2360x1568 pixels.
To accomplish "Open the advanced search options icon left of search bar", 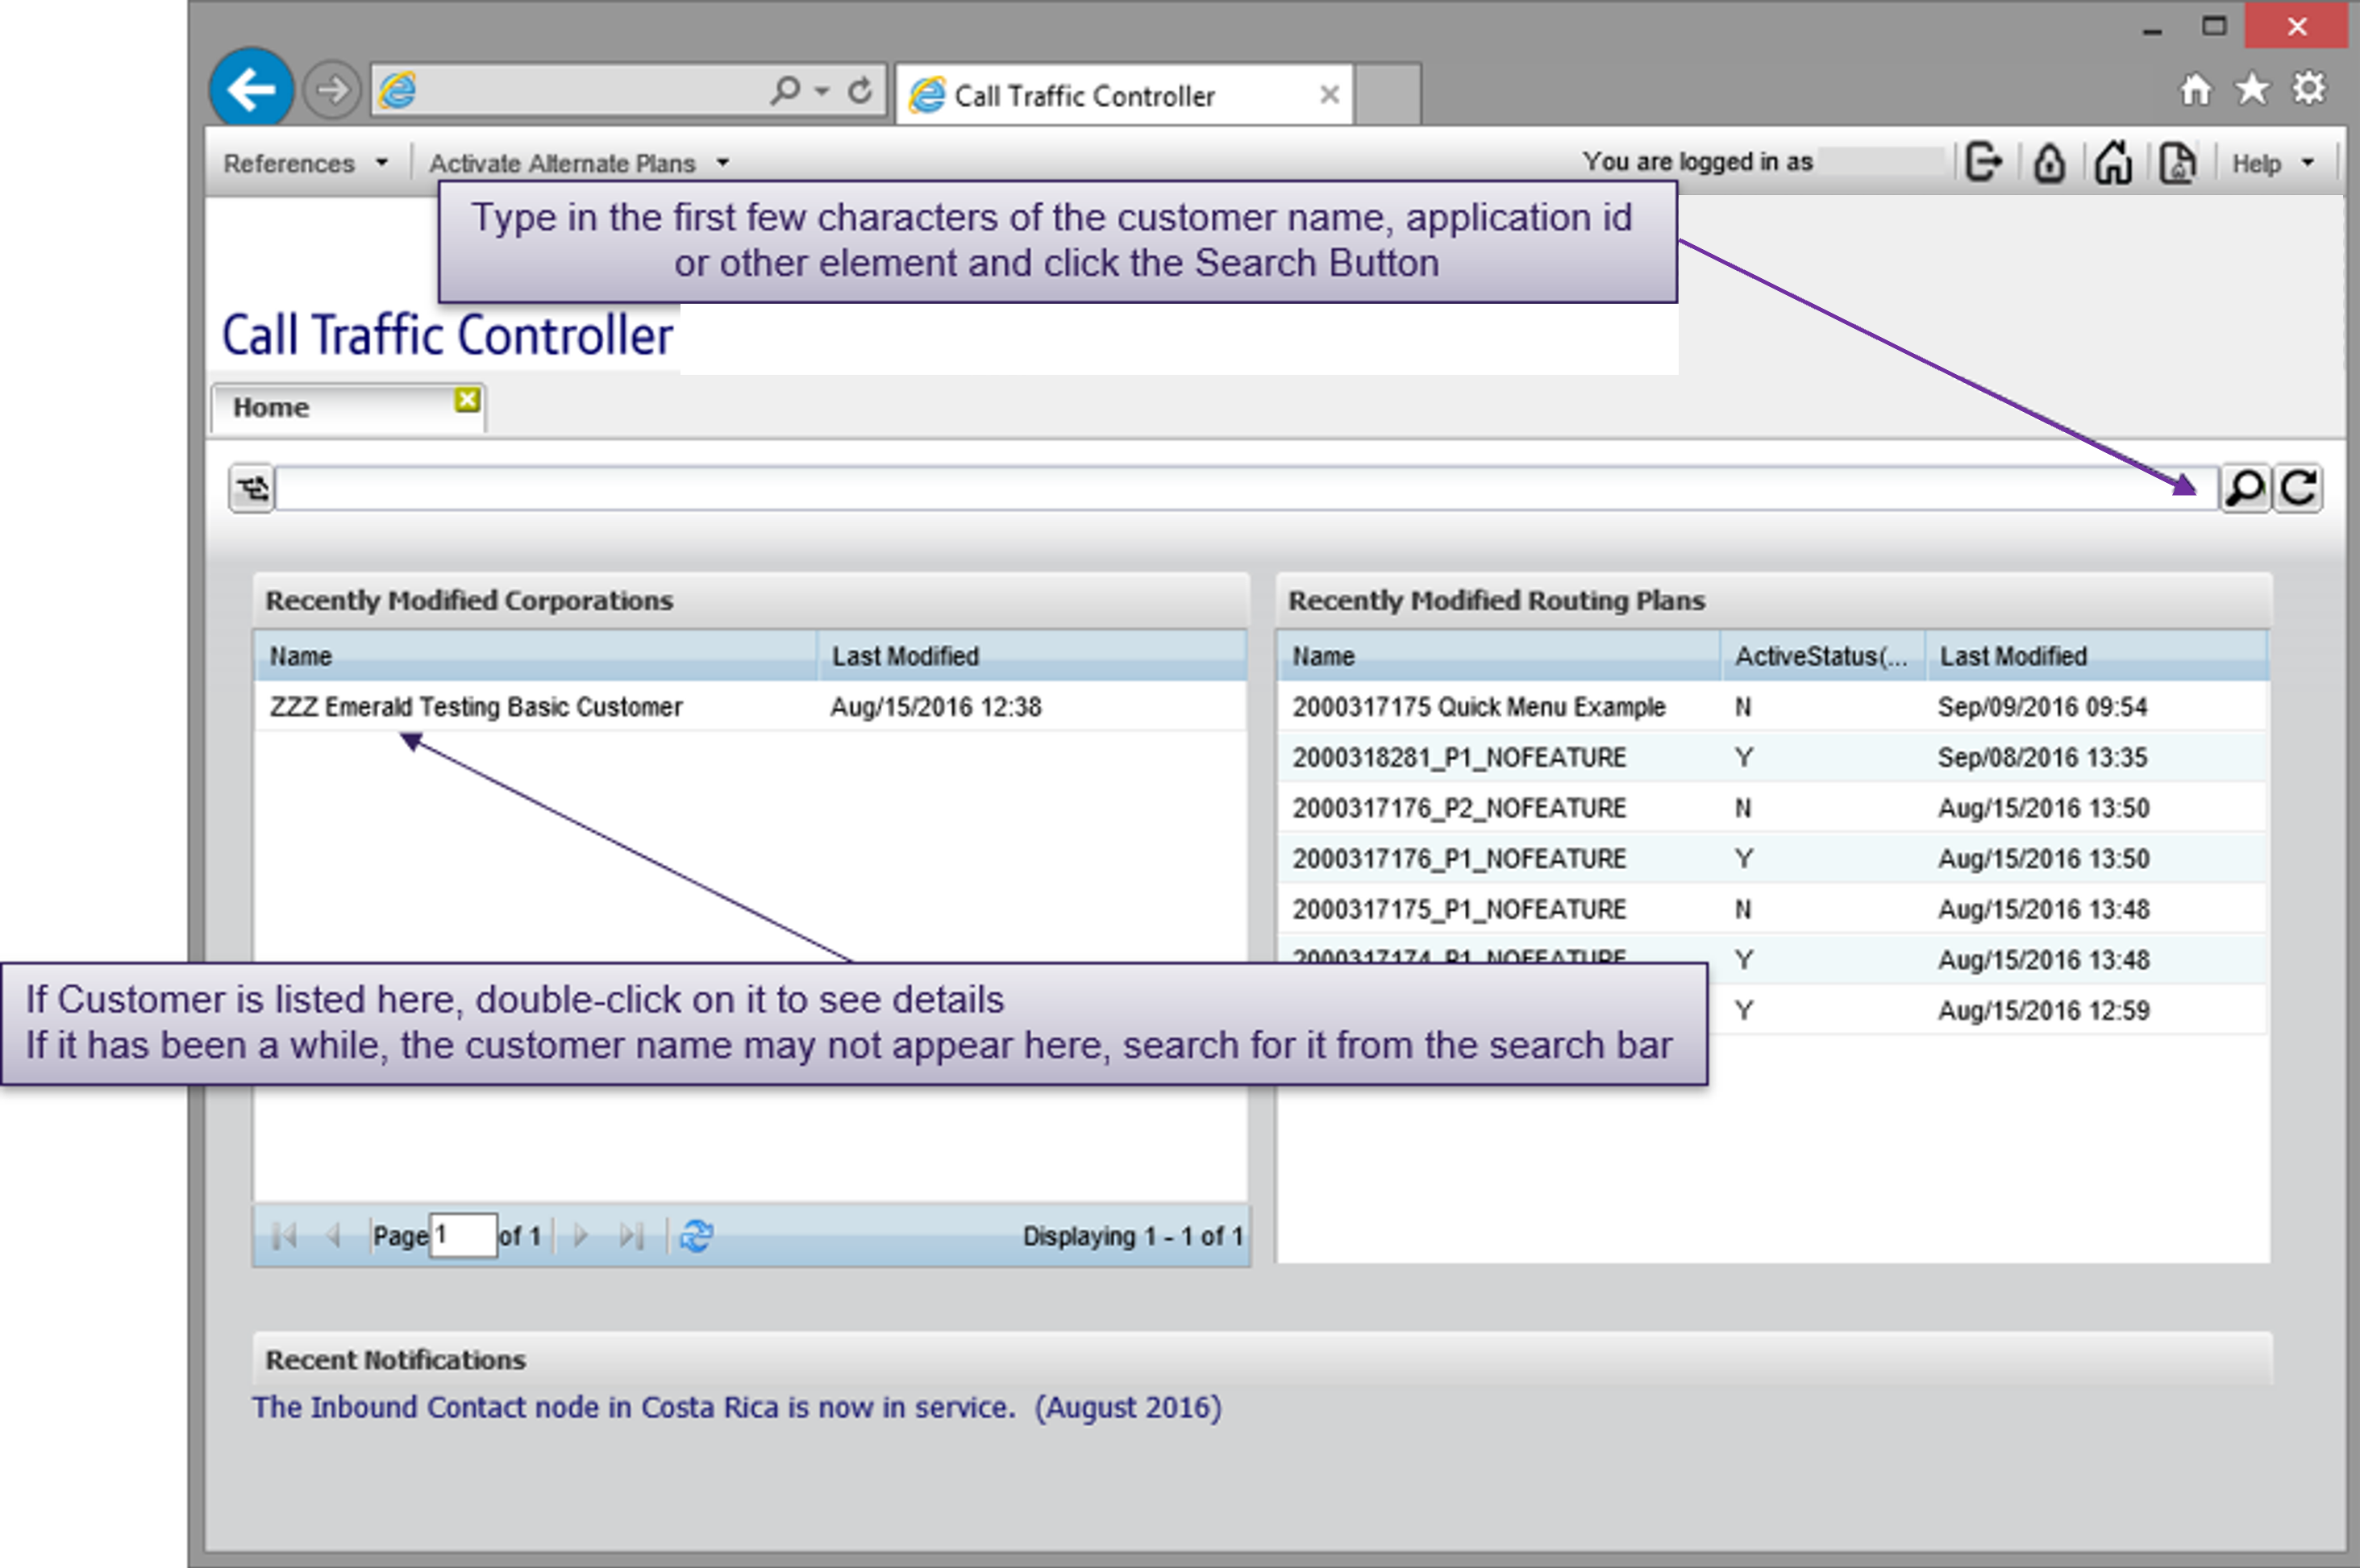I will point(252,488).
